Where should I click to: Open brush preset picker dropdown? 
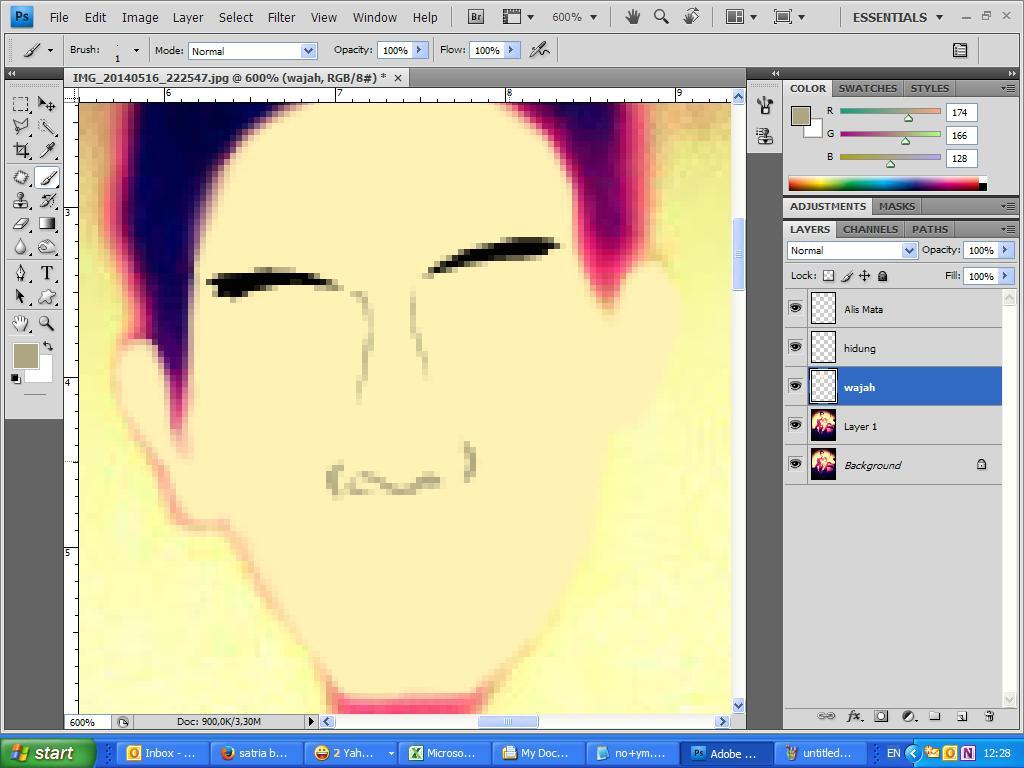[136, 50]
